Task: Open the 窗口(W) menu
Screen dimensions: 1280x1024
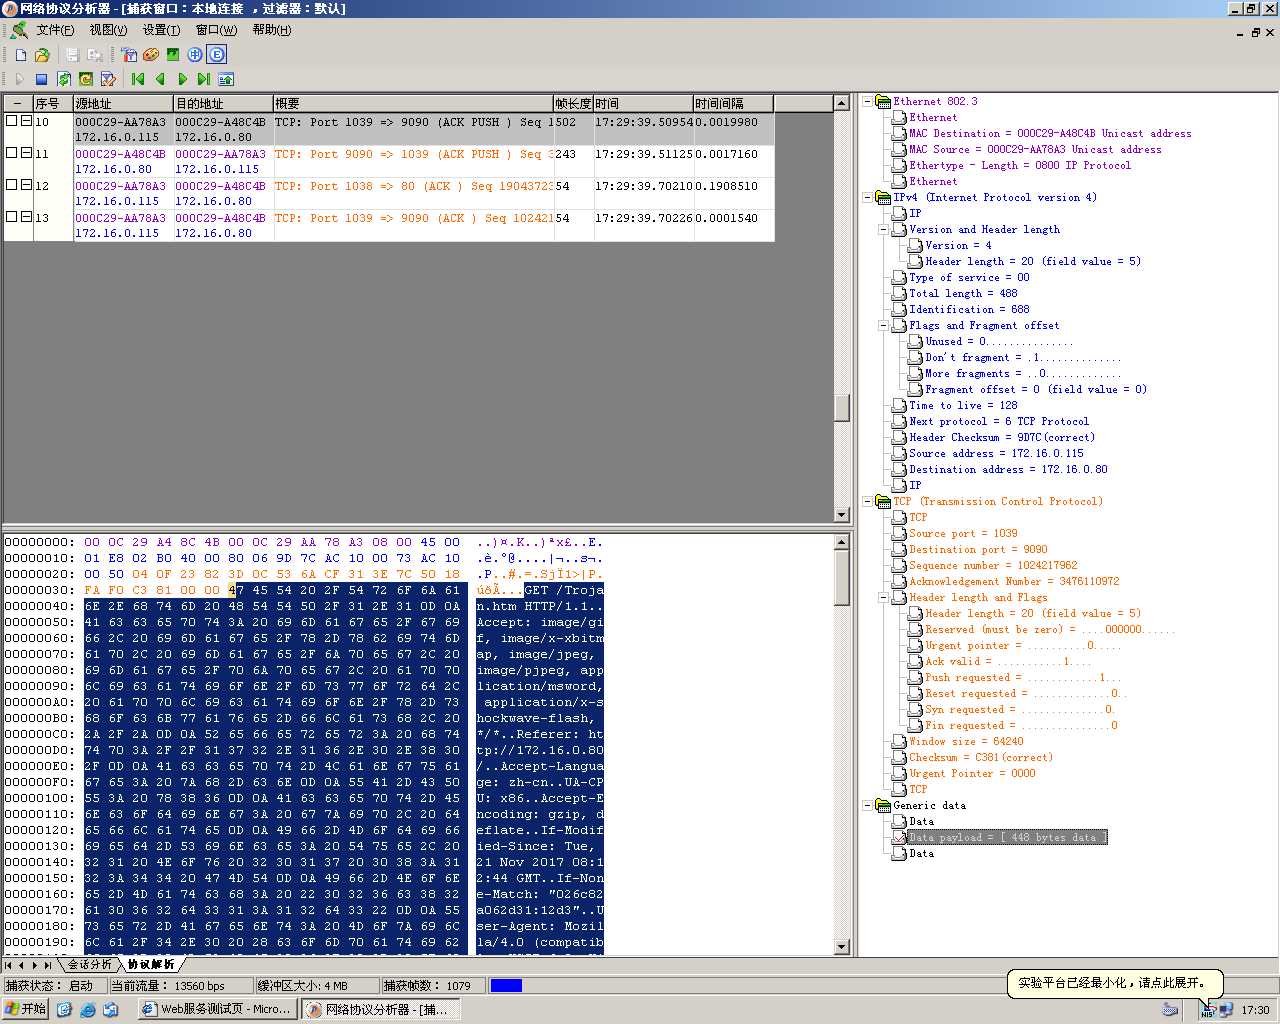Action: (216, 30)
